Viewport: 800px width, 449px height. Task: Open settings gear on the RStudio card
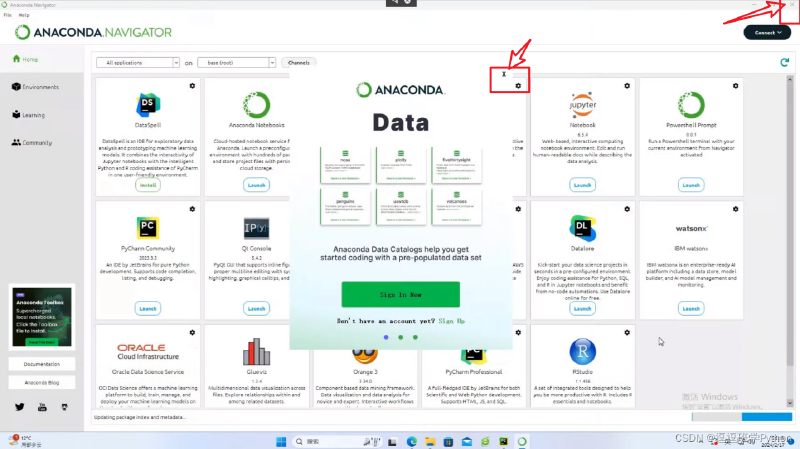pos(627,333)
